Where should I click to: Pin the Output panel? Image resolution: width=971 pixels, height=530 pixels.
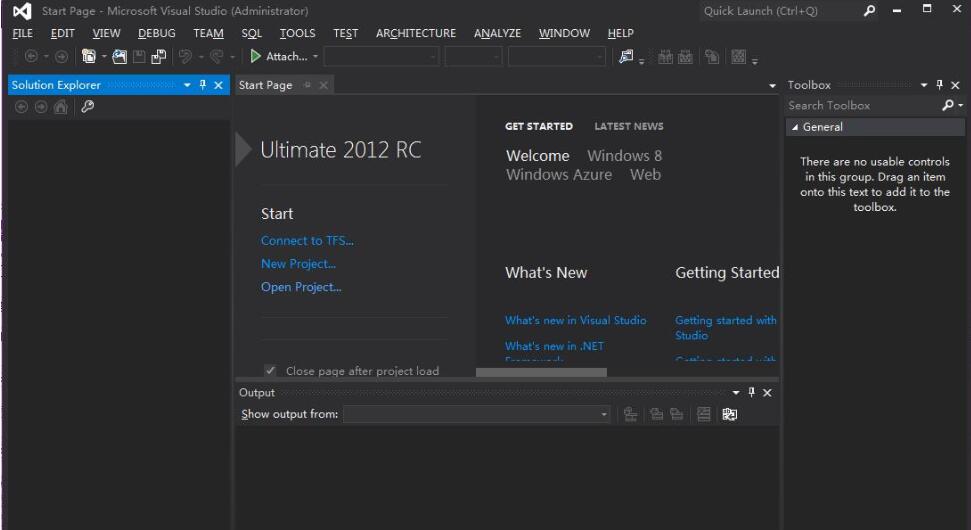tap(751, 392)
